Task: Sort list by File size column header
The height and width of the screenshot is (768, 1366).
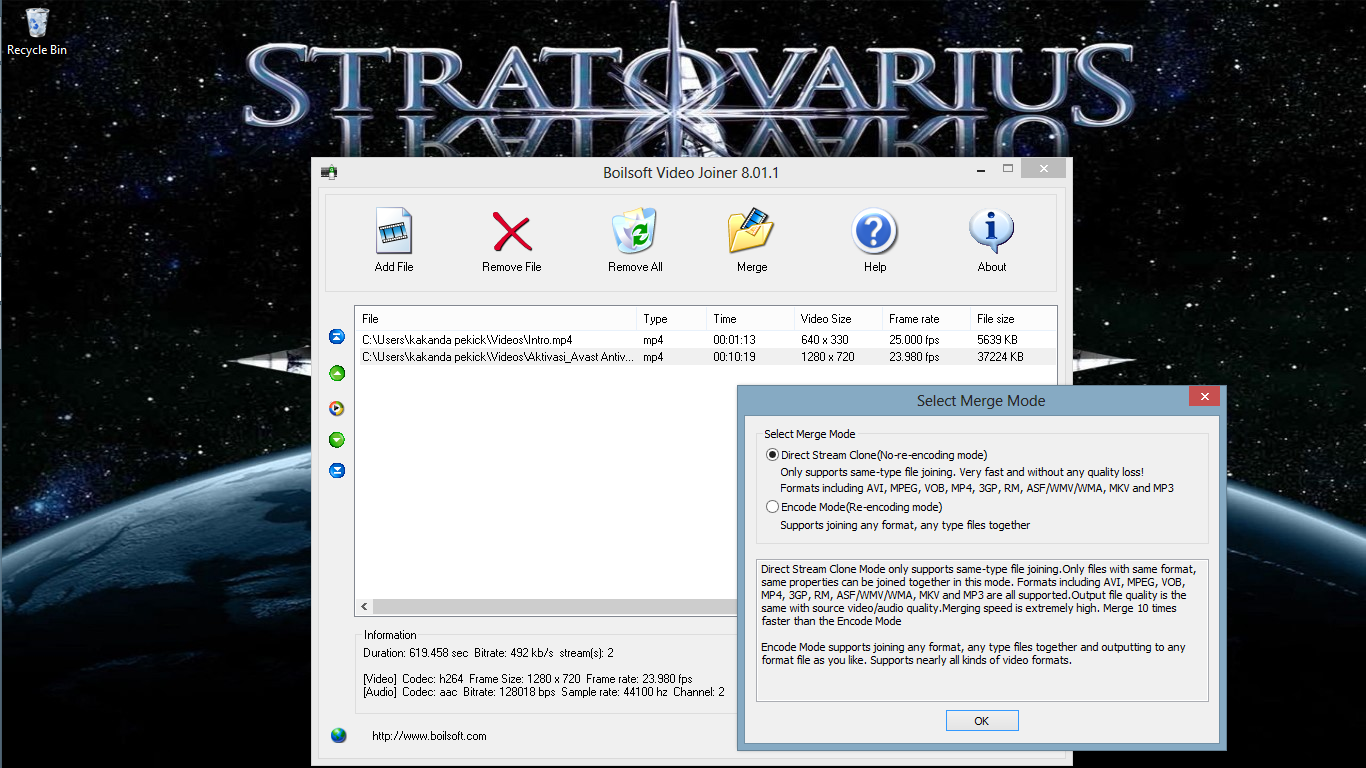Action: pos(1013,318)
